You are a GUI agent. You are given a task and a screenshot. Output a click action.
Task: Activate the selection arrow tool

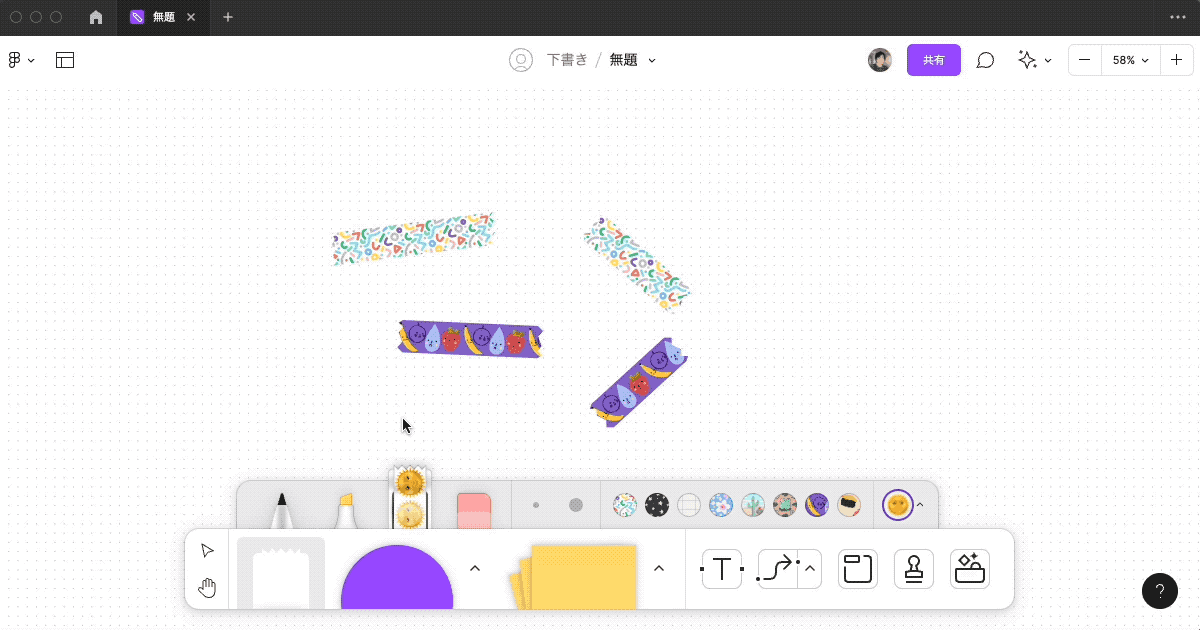[207, 549]
